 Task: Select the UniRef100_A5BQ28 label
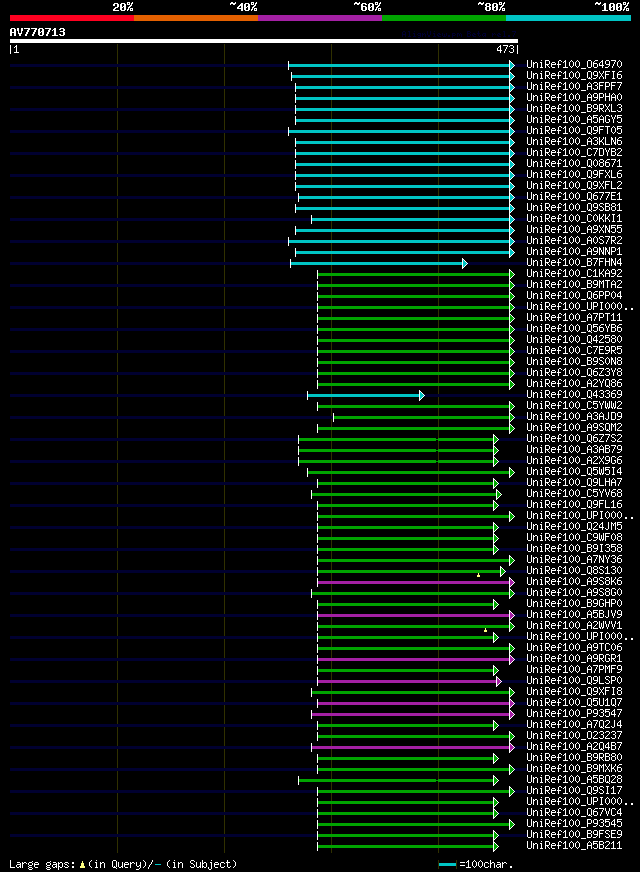[x=574, y=780]
